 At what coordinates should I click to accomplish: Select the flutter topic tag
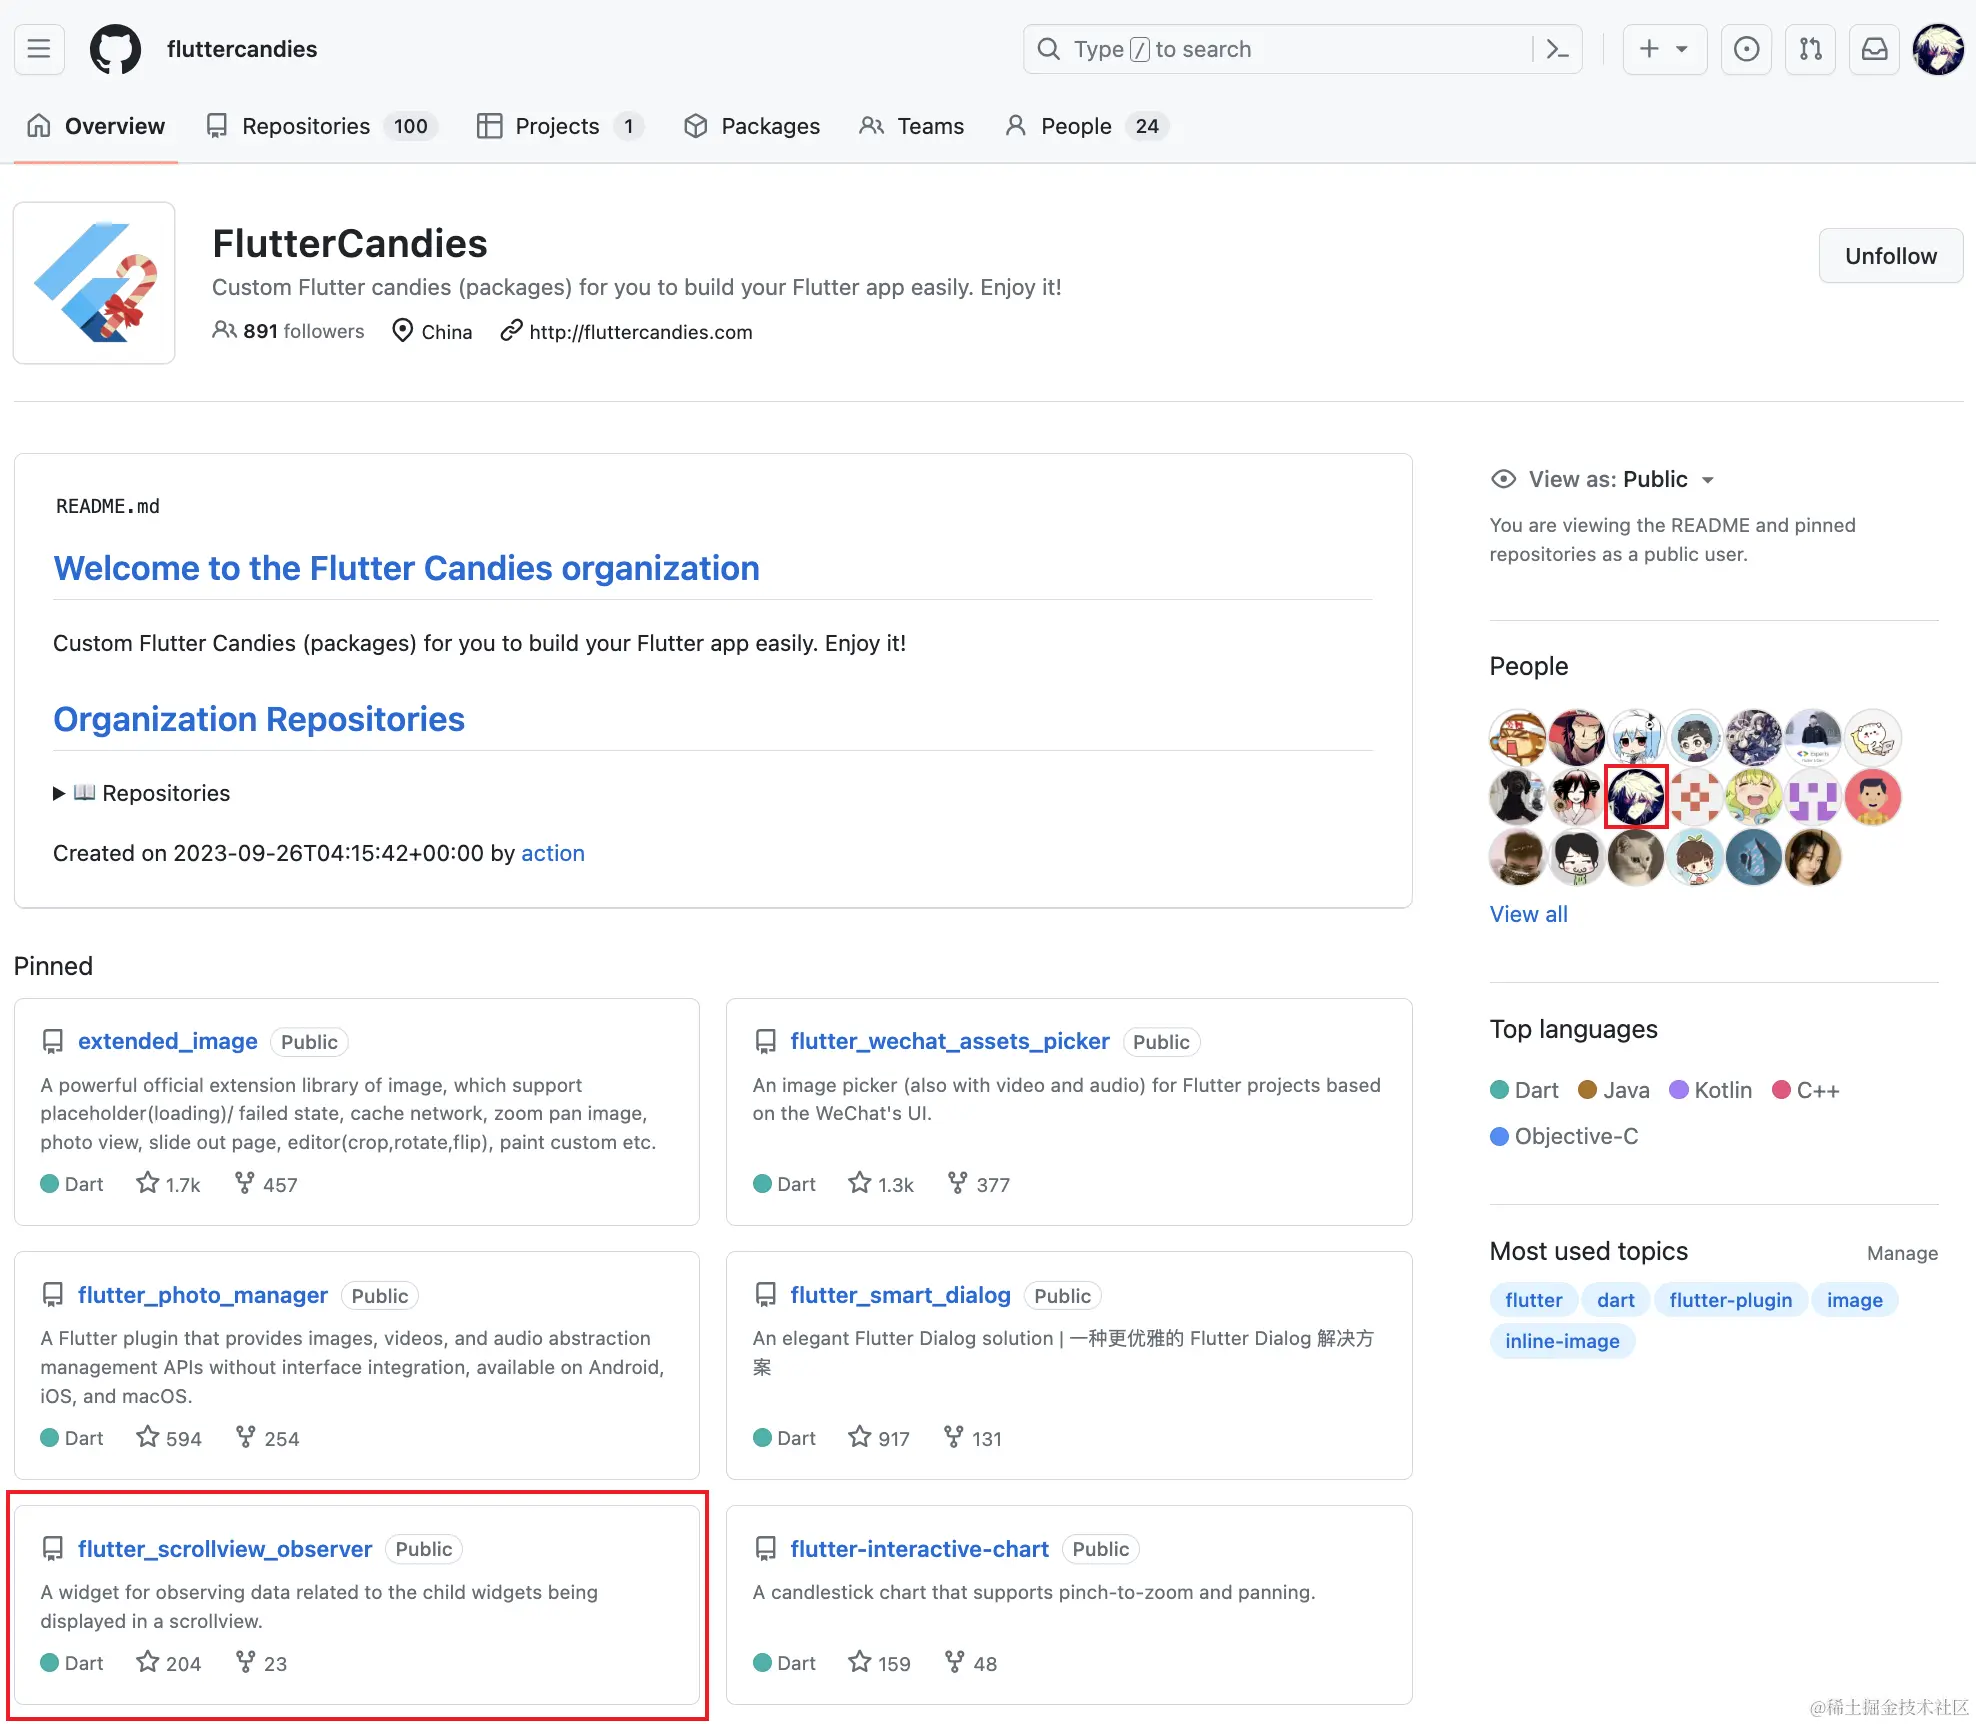coord(1533,1300)
